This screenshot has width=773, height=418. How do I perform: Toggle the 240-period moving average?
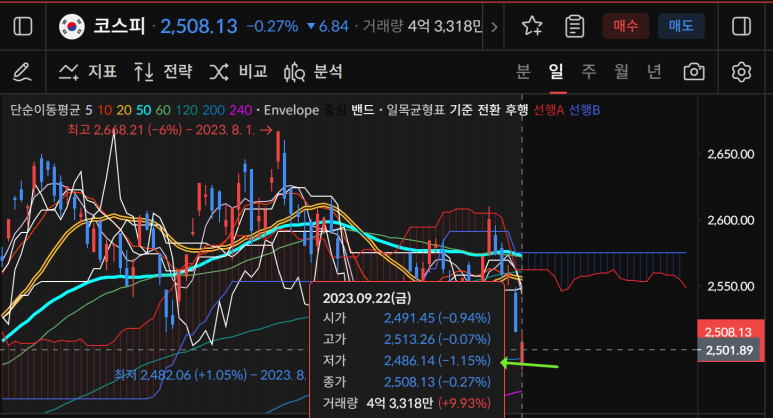click(x=241, y=110)
